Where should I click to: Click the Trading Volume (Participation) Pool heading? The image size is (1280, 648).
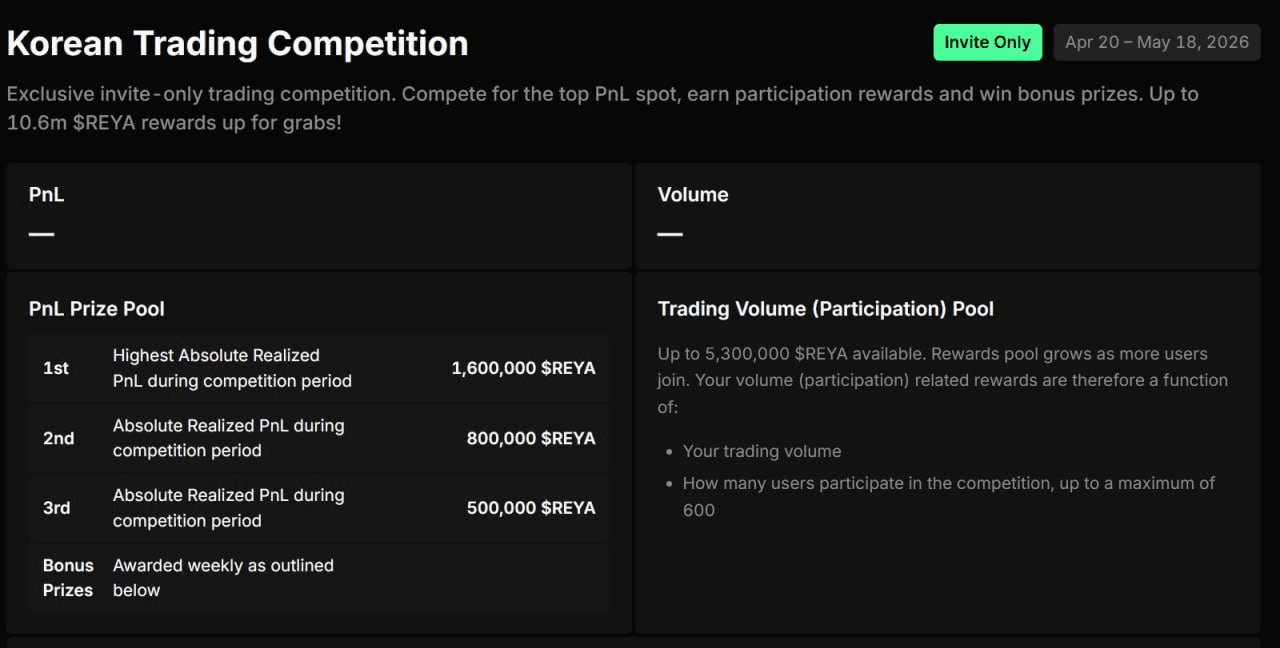tap(826, 309)
